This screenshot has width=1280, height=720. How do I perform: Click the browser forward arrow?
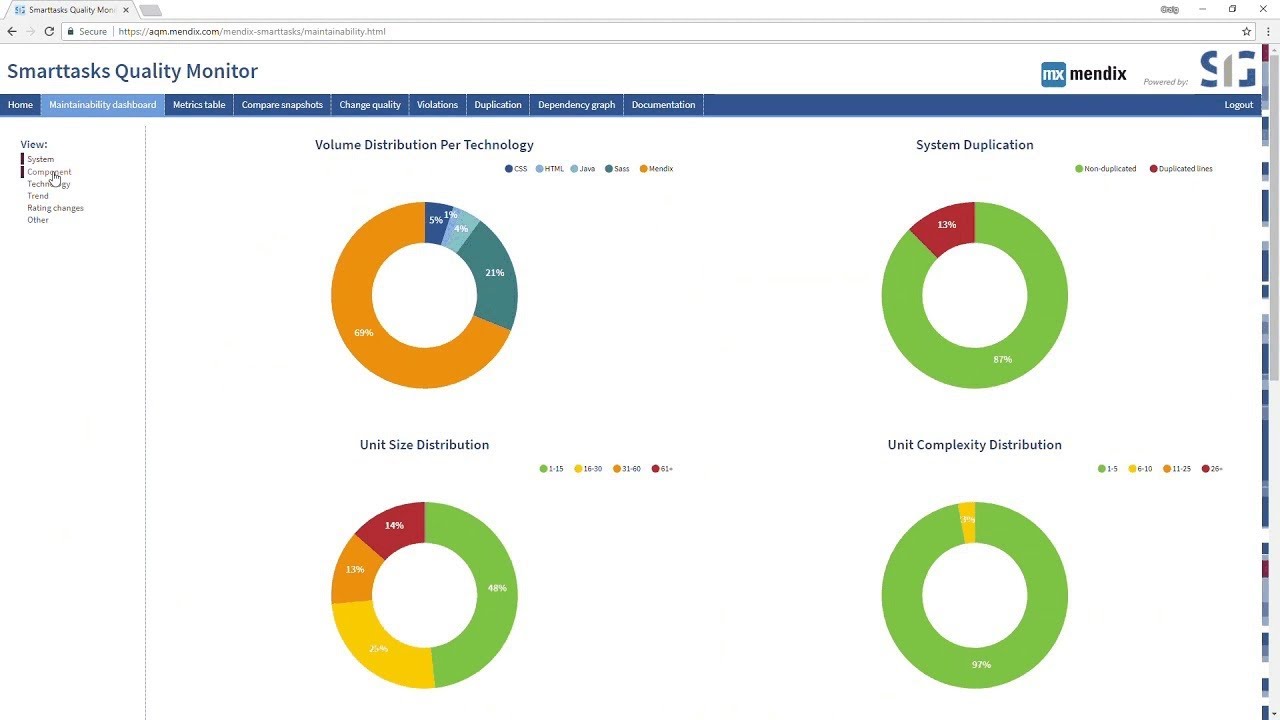[30, 31]
